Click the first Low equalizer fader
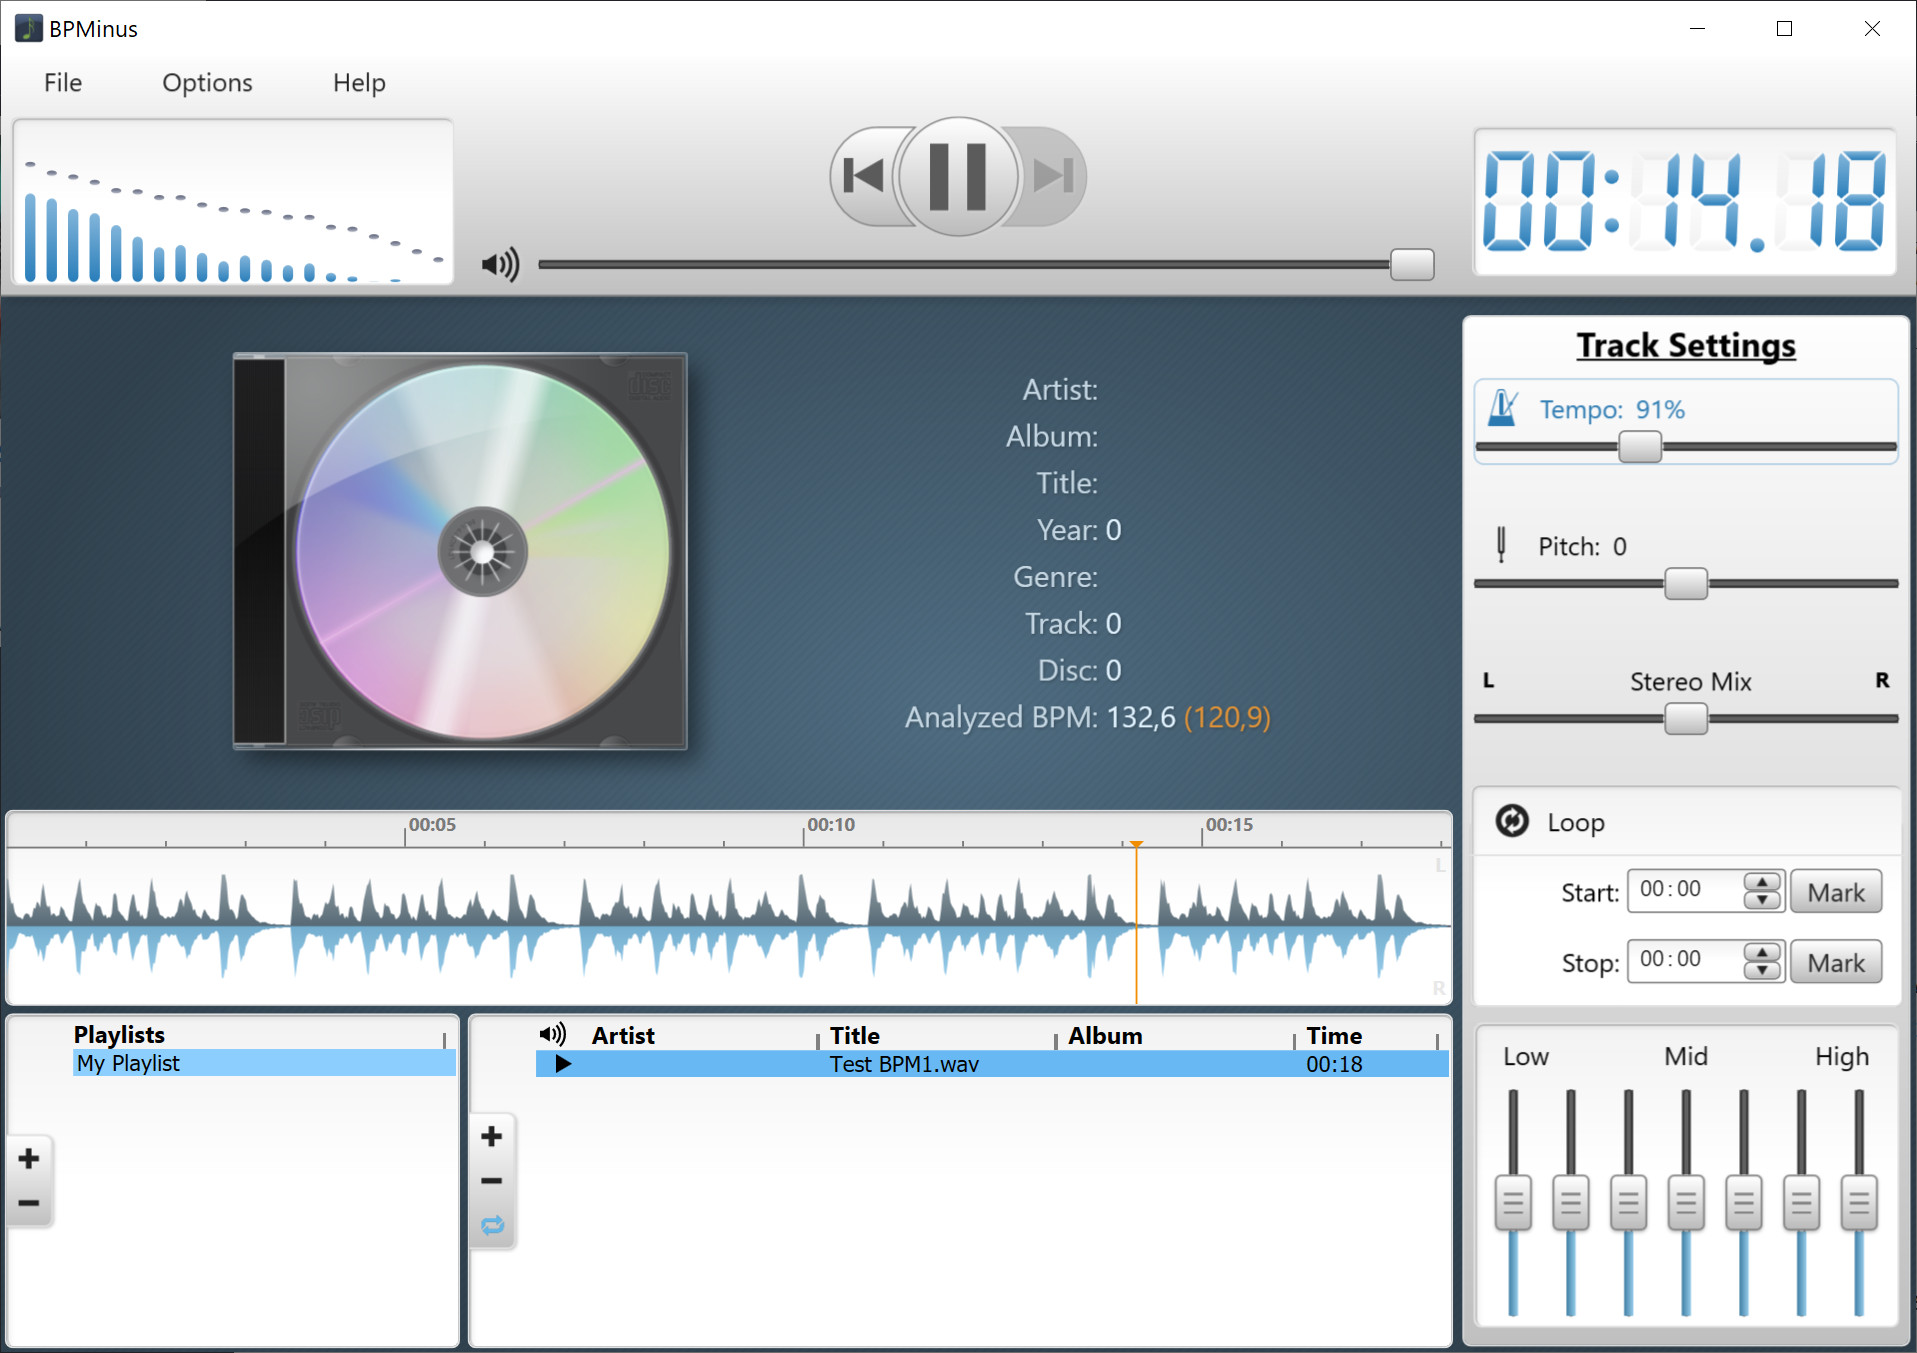 coord(1513,1203)
